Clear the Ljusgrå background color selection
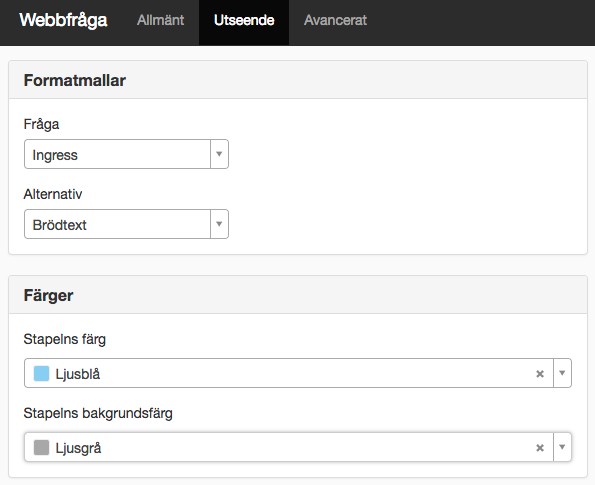 click(540, 448)
